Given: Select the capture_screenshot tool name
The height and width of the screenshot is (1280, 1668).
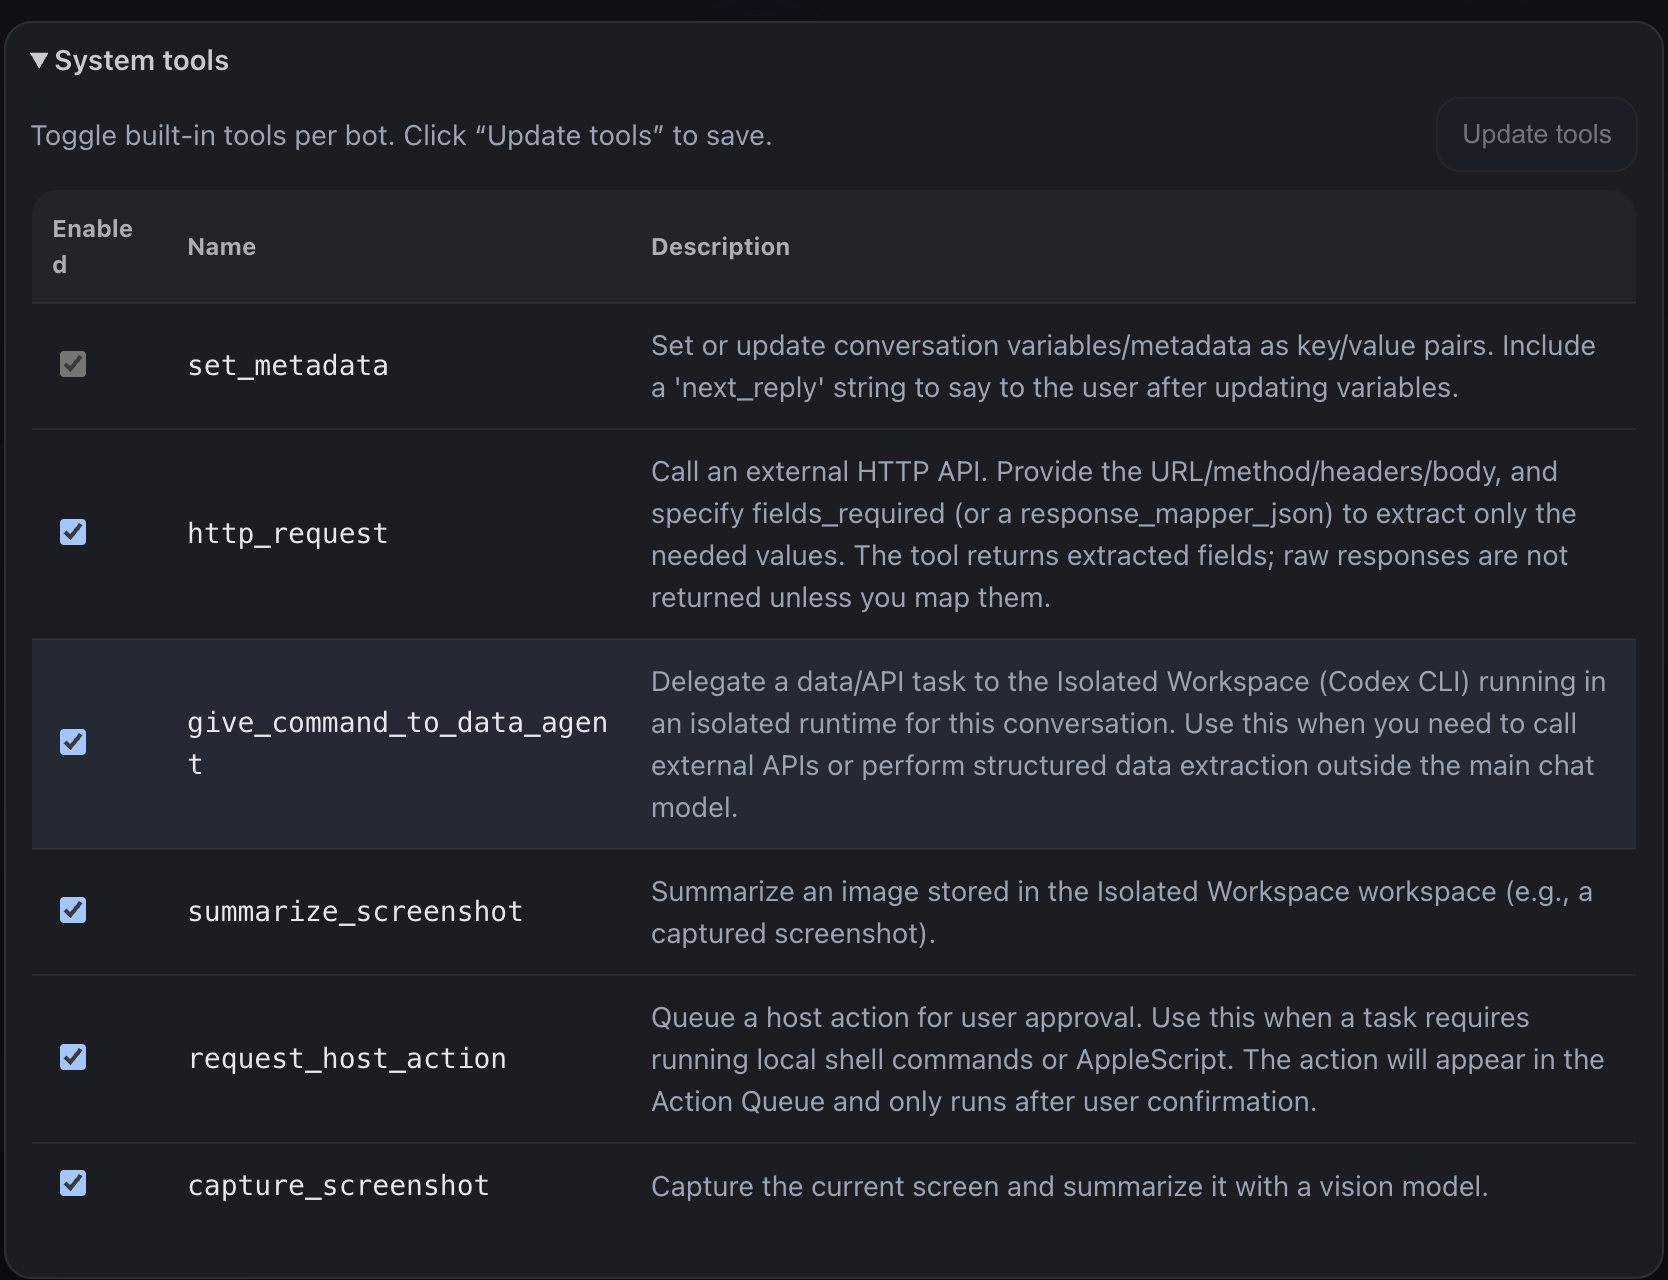Looking at the screenshot, I should [x=338, y=1186].
